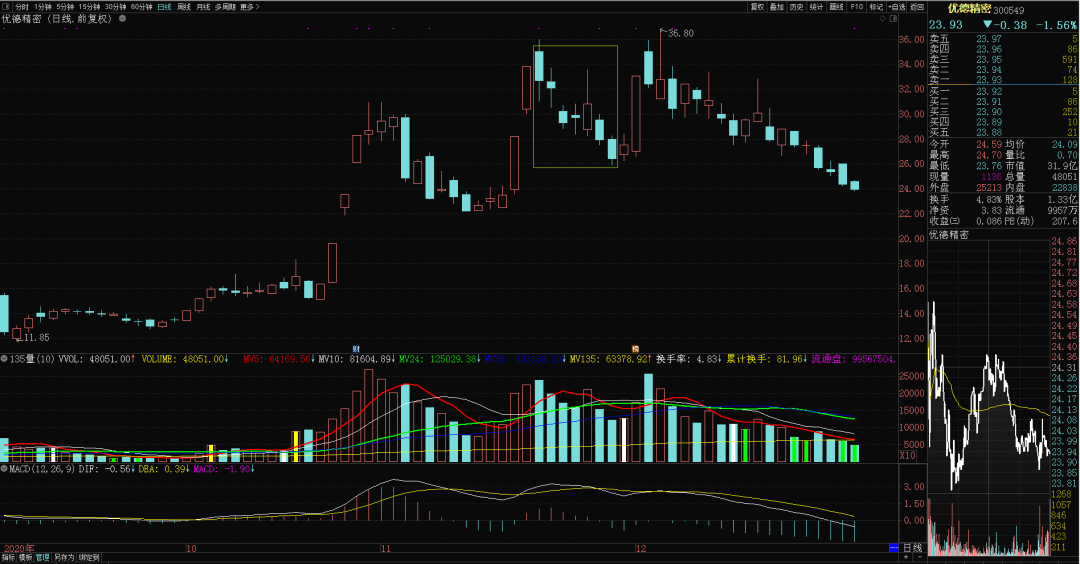The width and height of the screenshot is (1080, 564).
Task: Click the X10 volume scale label
Action: (x=908, y=456)
